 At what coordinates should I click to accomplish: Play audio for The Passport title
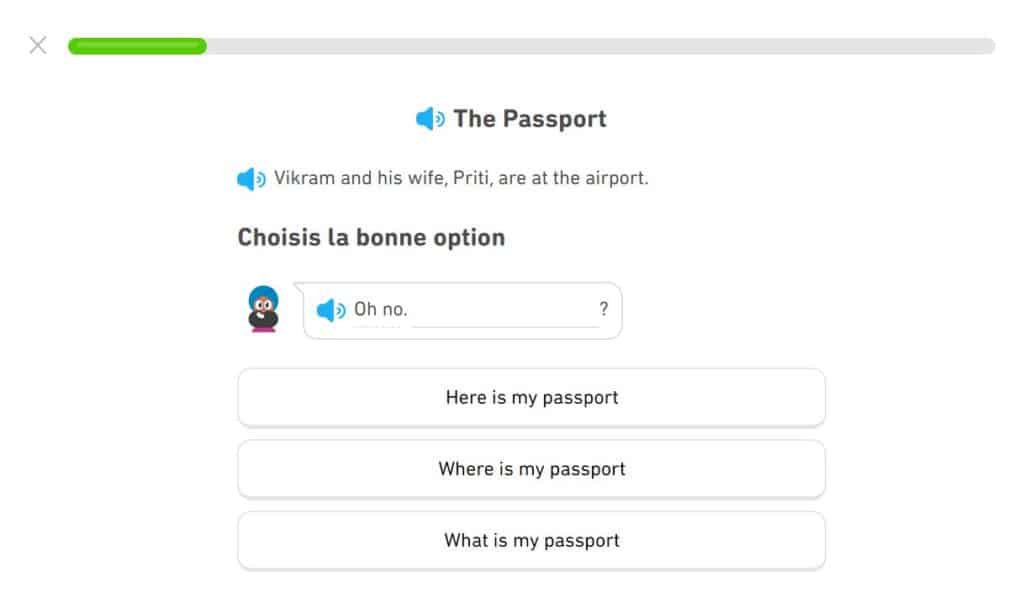[x=430, y=119]
